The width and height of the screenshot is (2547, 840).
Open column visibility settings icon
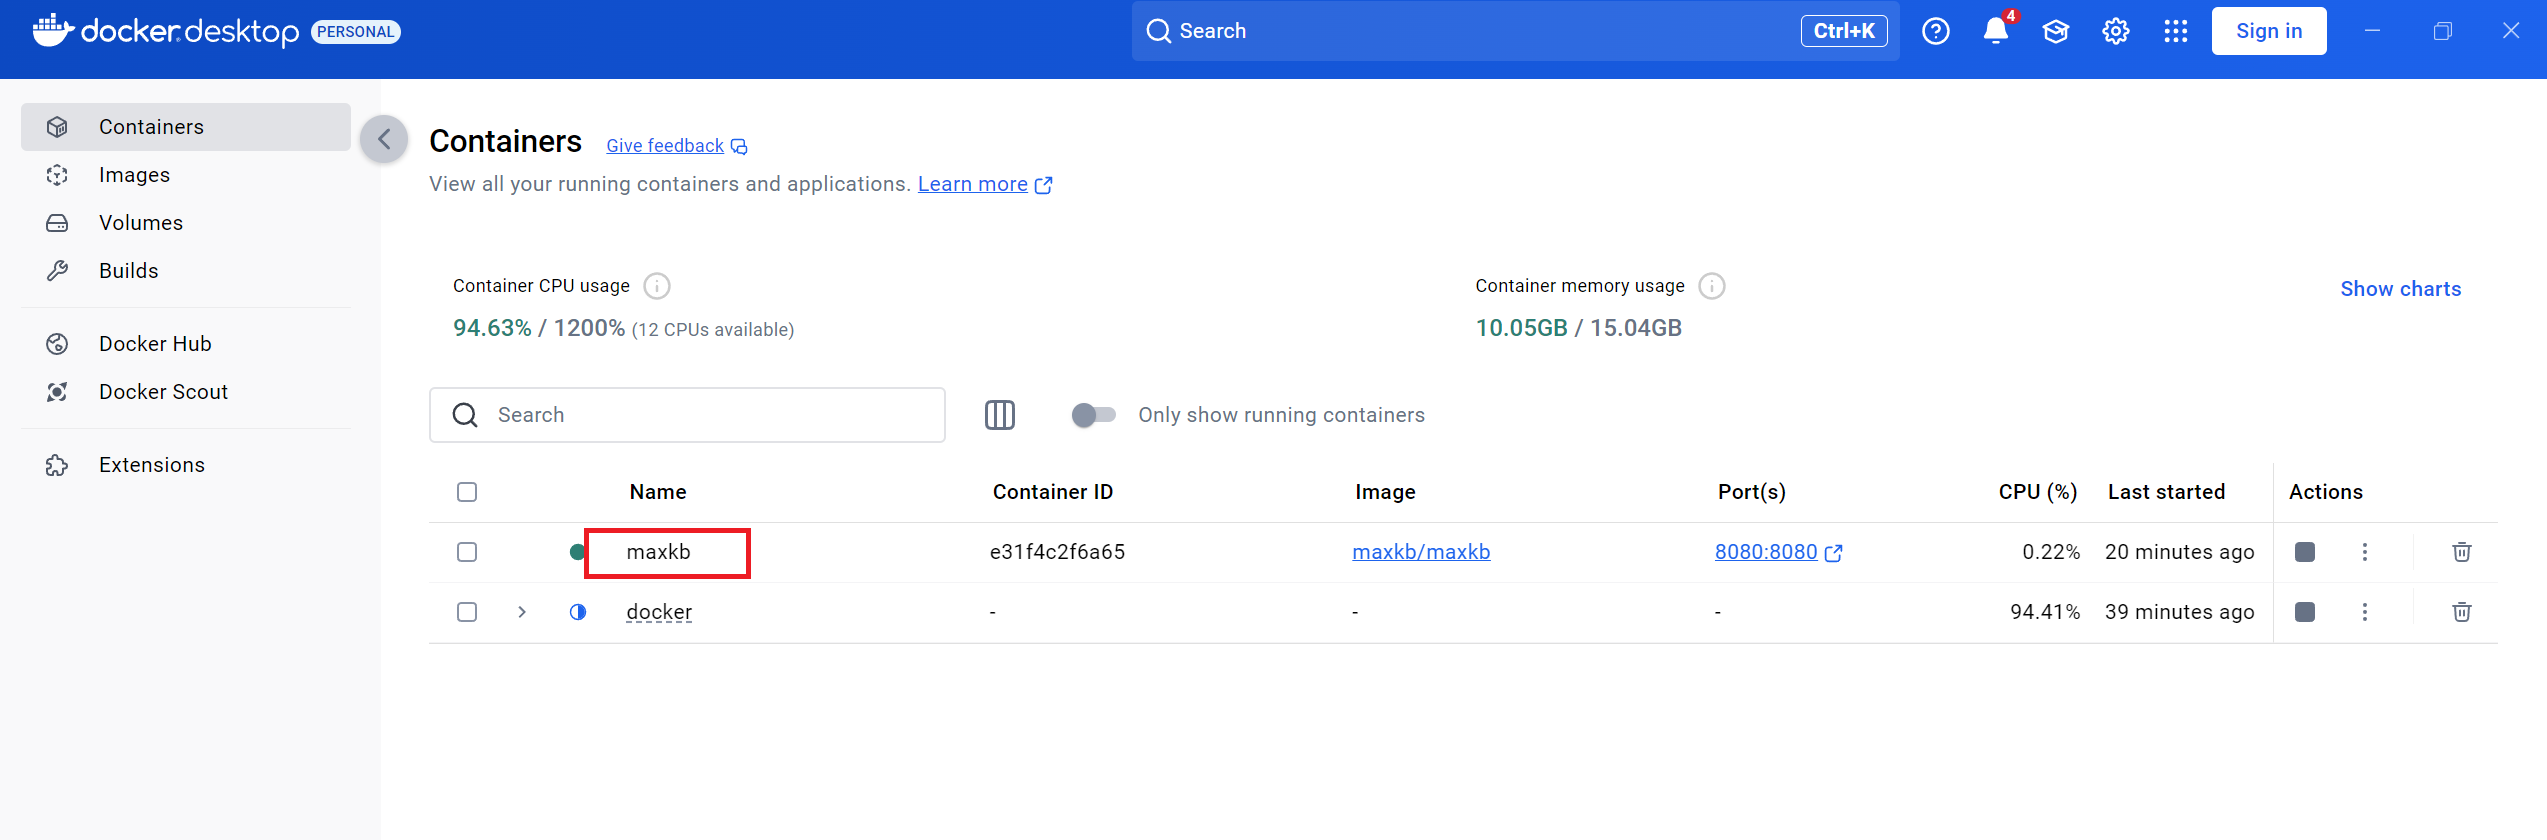1000,415
